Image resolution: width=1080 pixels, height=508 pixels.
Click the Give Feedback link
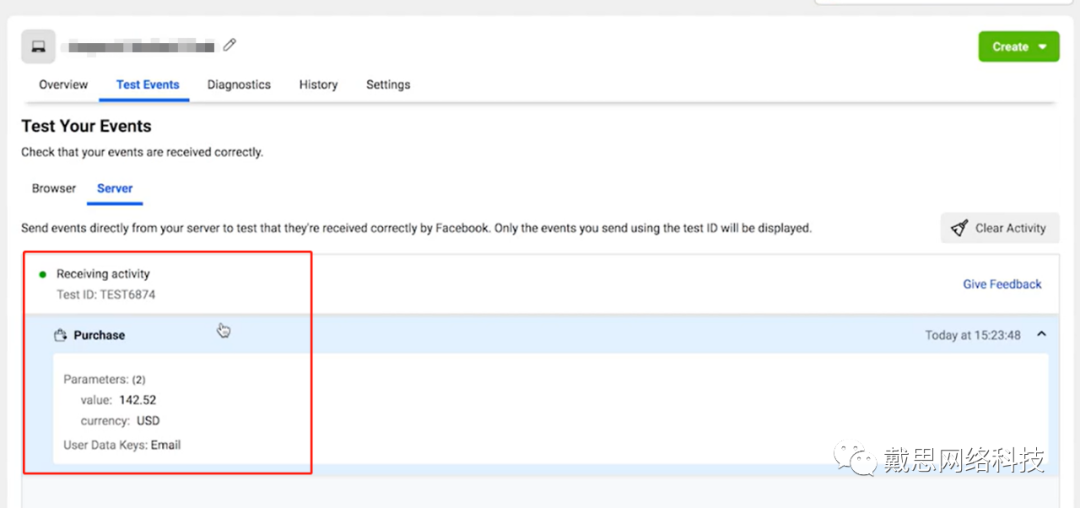pyautogui.click(x=1002, y=284)
